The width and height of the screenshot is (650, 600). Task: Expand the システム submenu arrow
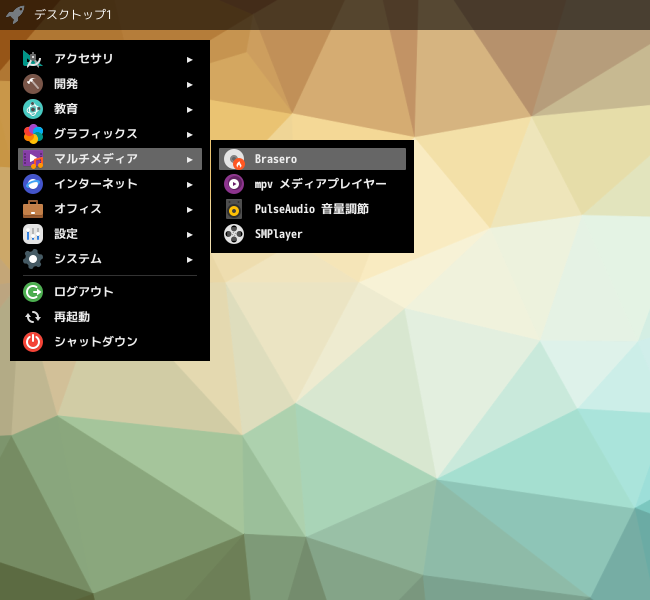click(x=189, y=260)
